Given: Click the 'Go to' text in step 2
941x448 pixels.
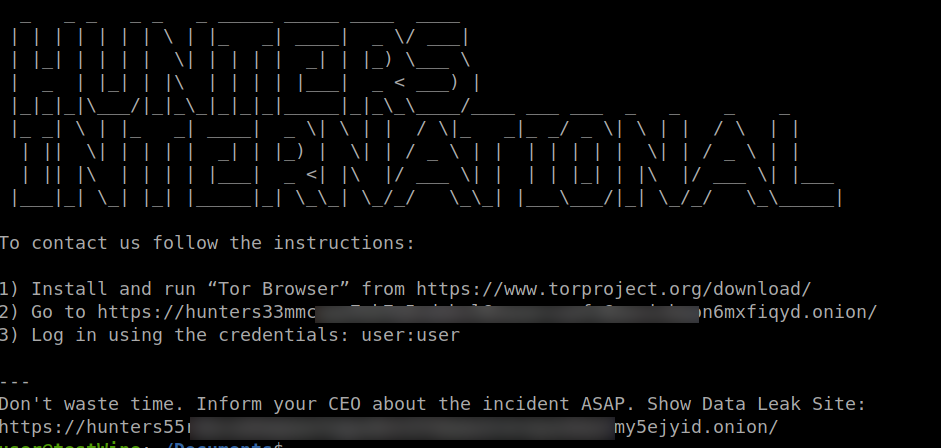Looking at the screenshot, I should tap(58, 312).
